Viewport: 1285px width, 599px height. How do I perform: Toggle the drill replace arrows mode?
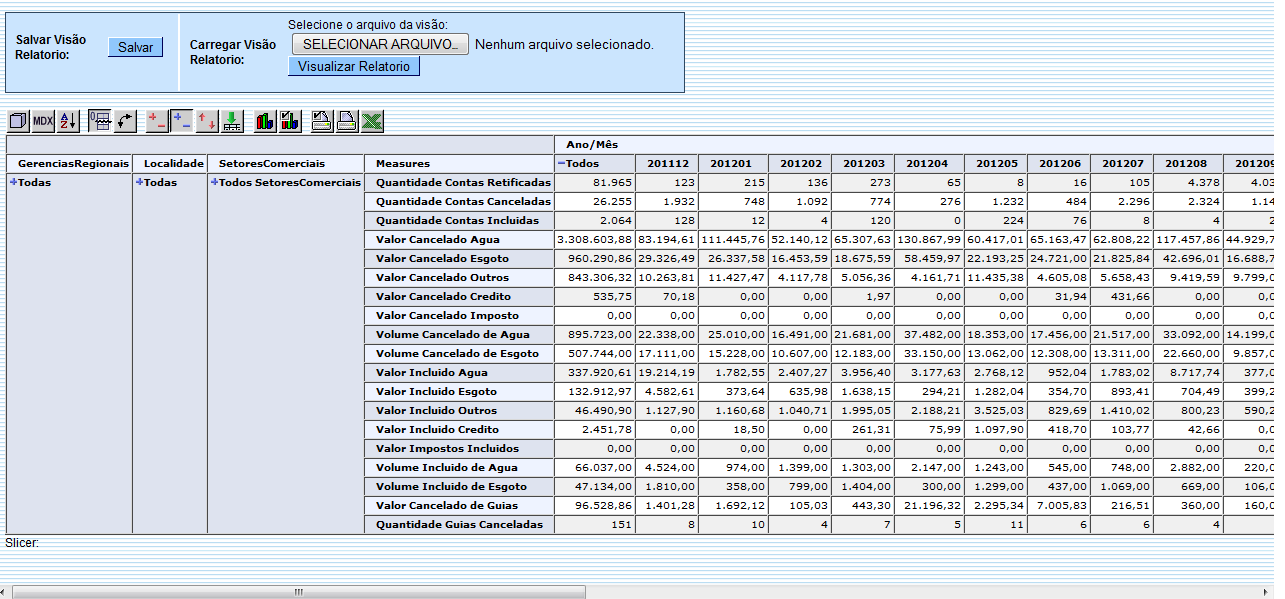point(207,121)
